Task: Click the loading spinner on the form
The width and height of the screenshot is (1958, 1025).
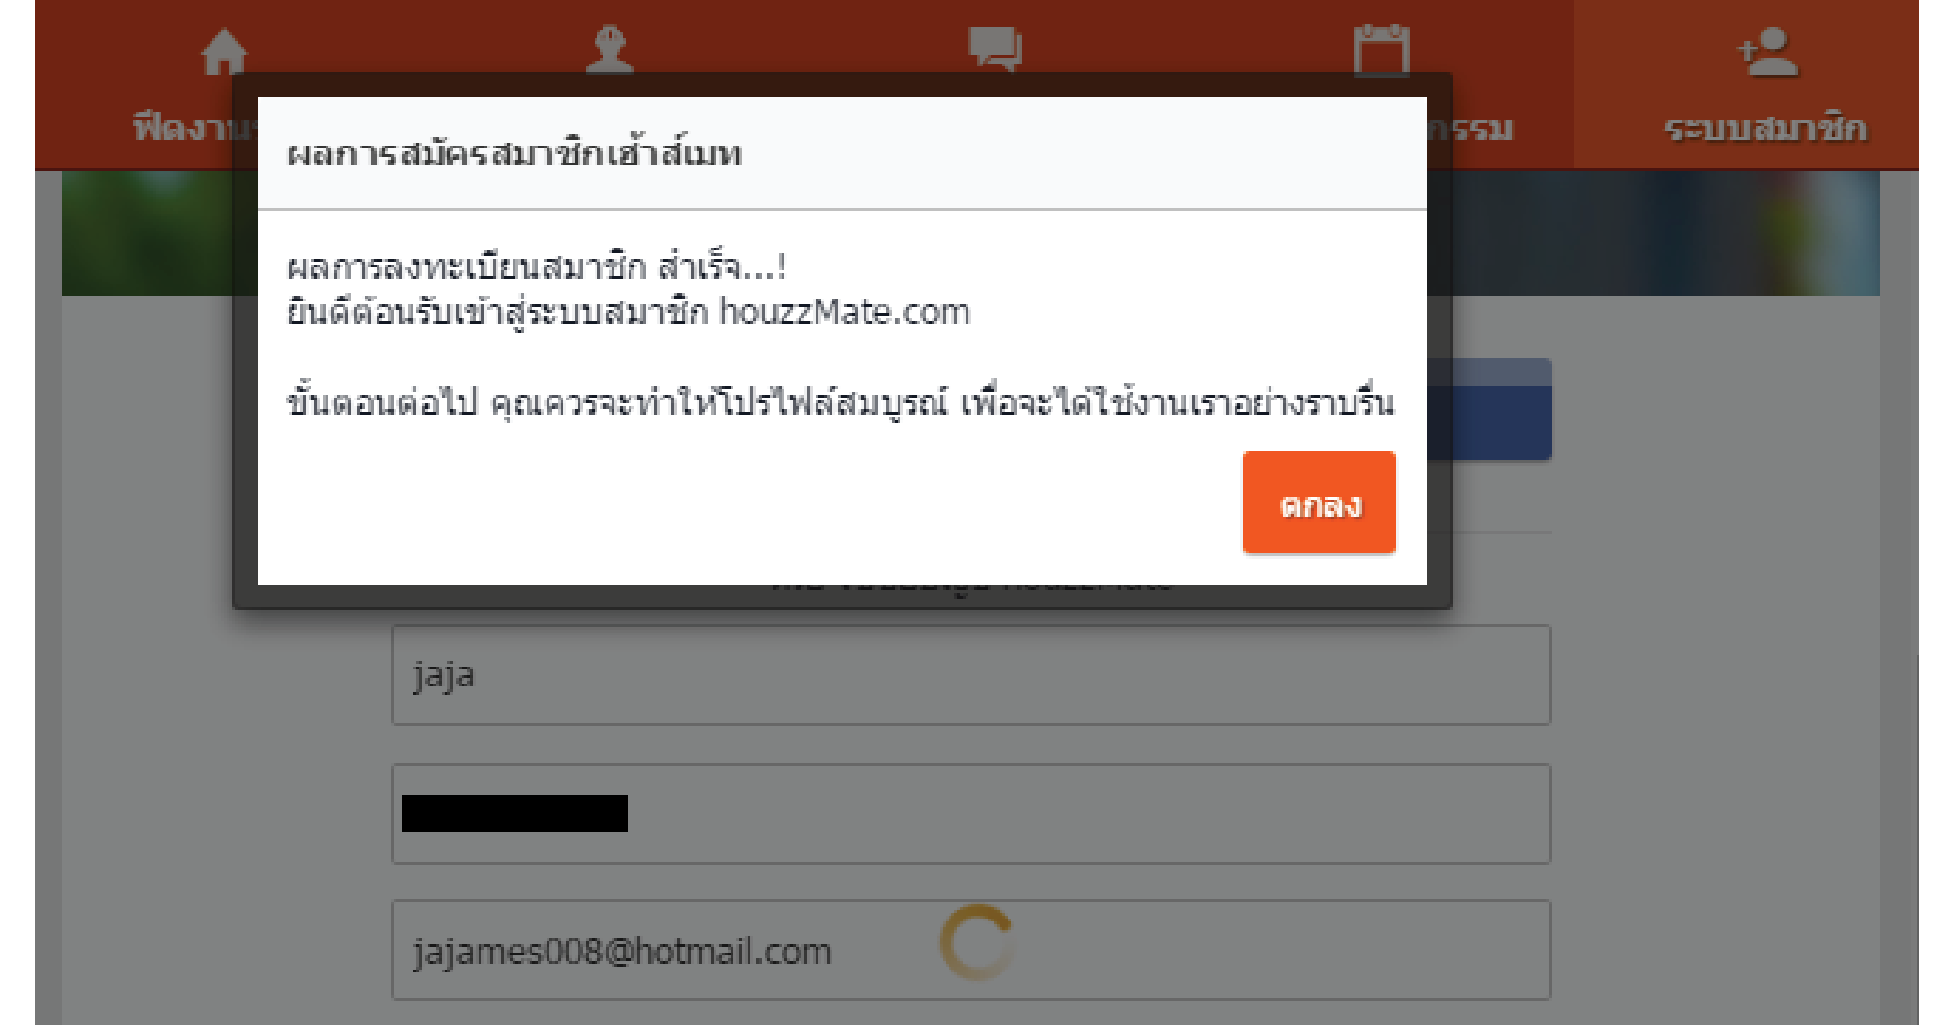Action: tap(977, 942)
